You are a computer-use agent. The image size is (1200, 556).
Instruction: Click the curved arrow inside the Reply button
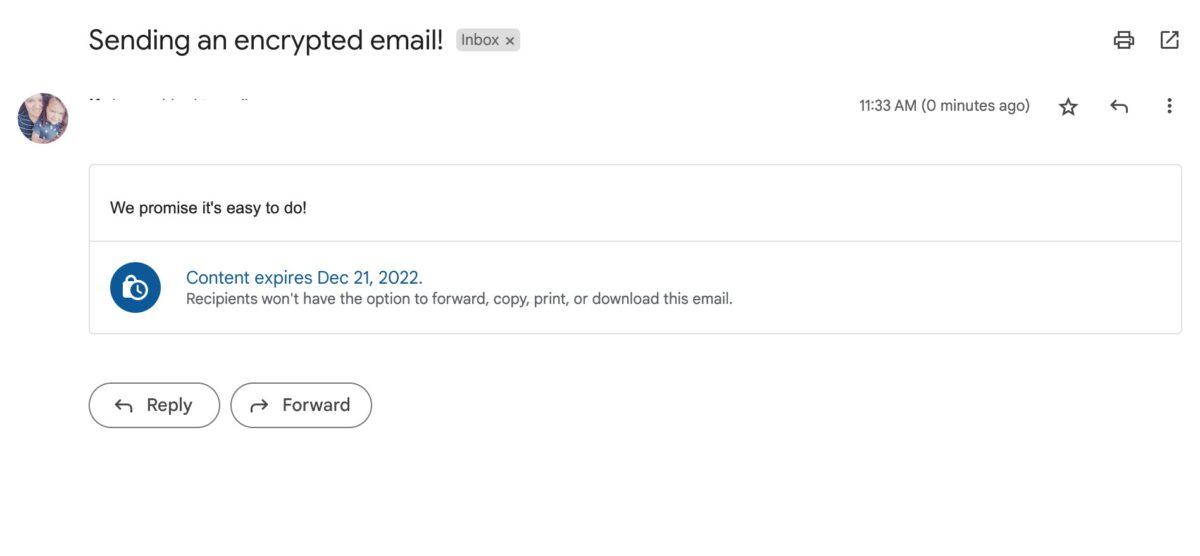[x=124, y=405]
